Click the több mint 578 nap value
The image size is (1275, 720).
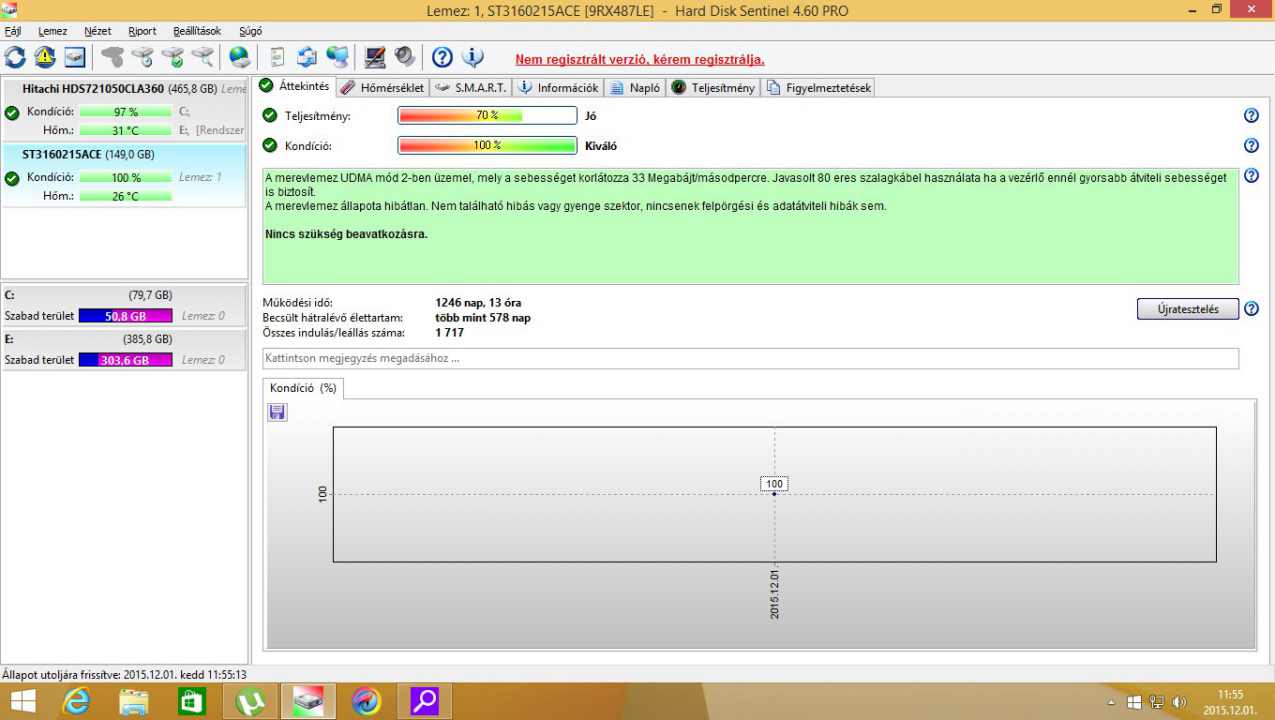click(x=483, y=317)
